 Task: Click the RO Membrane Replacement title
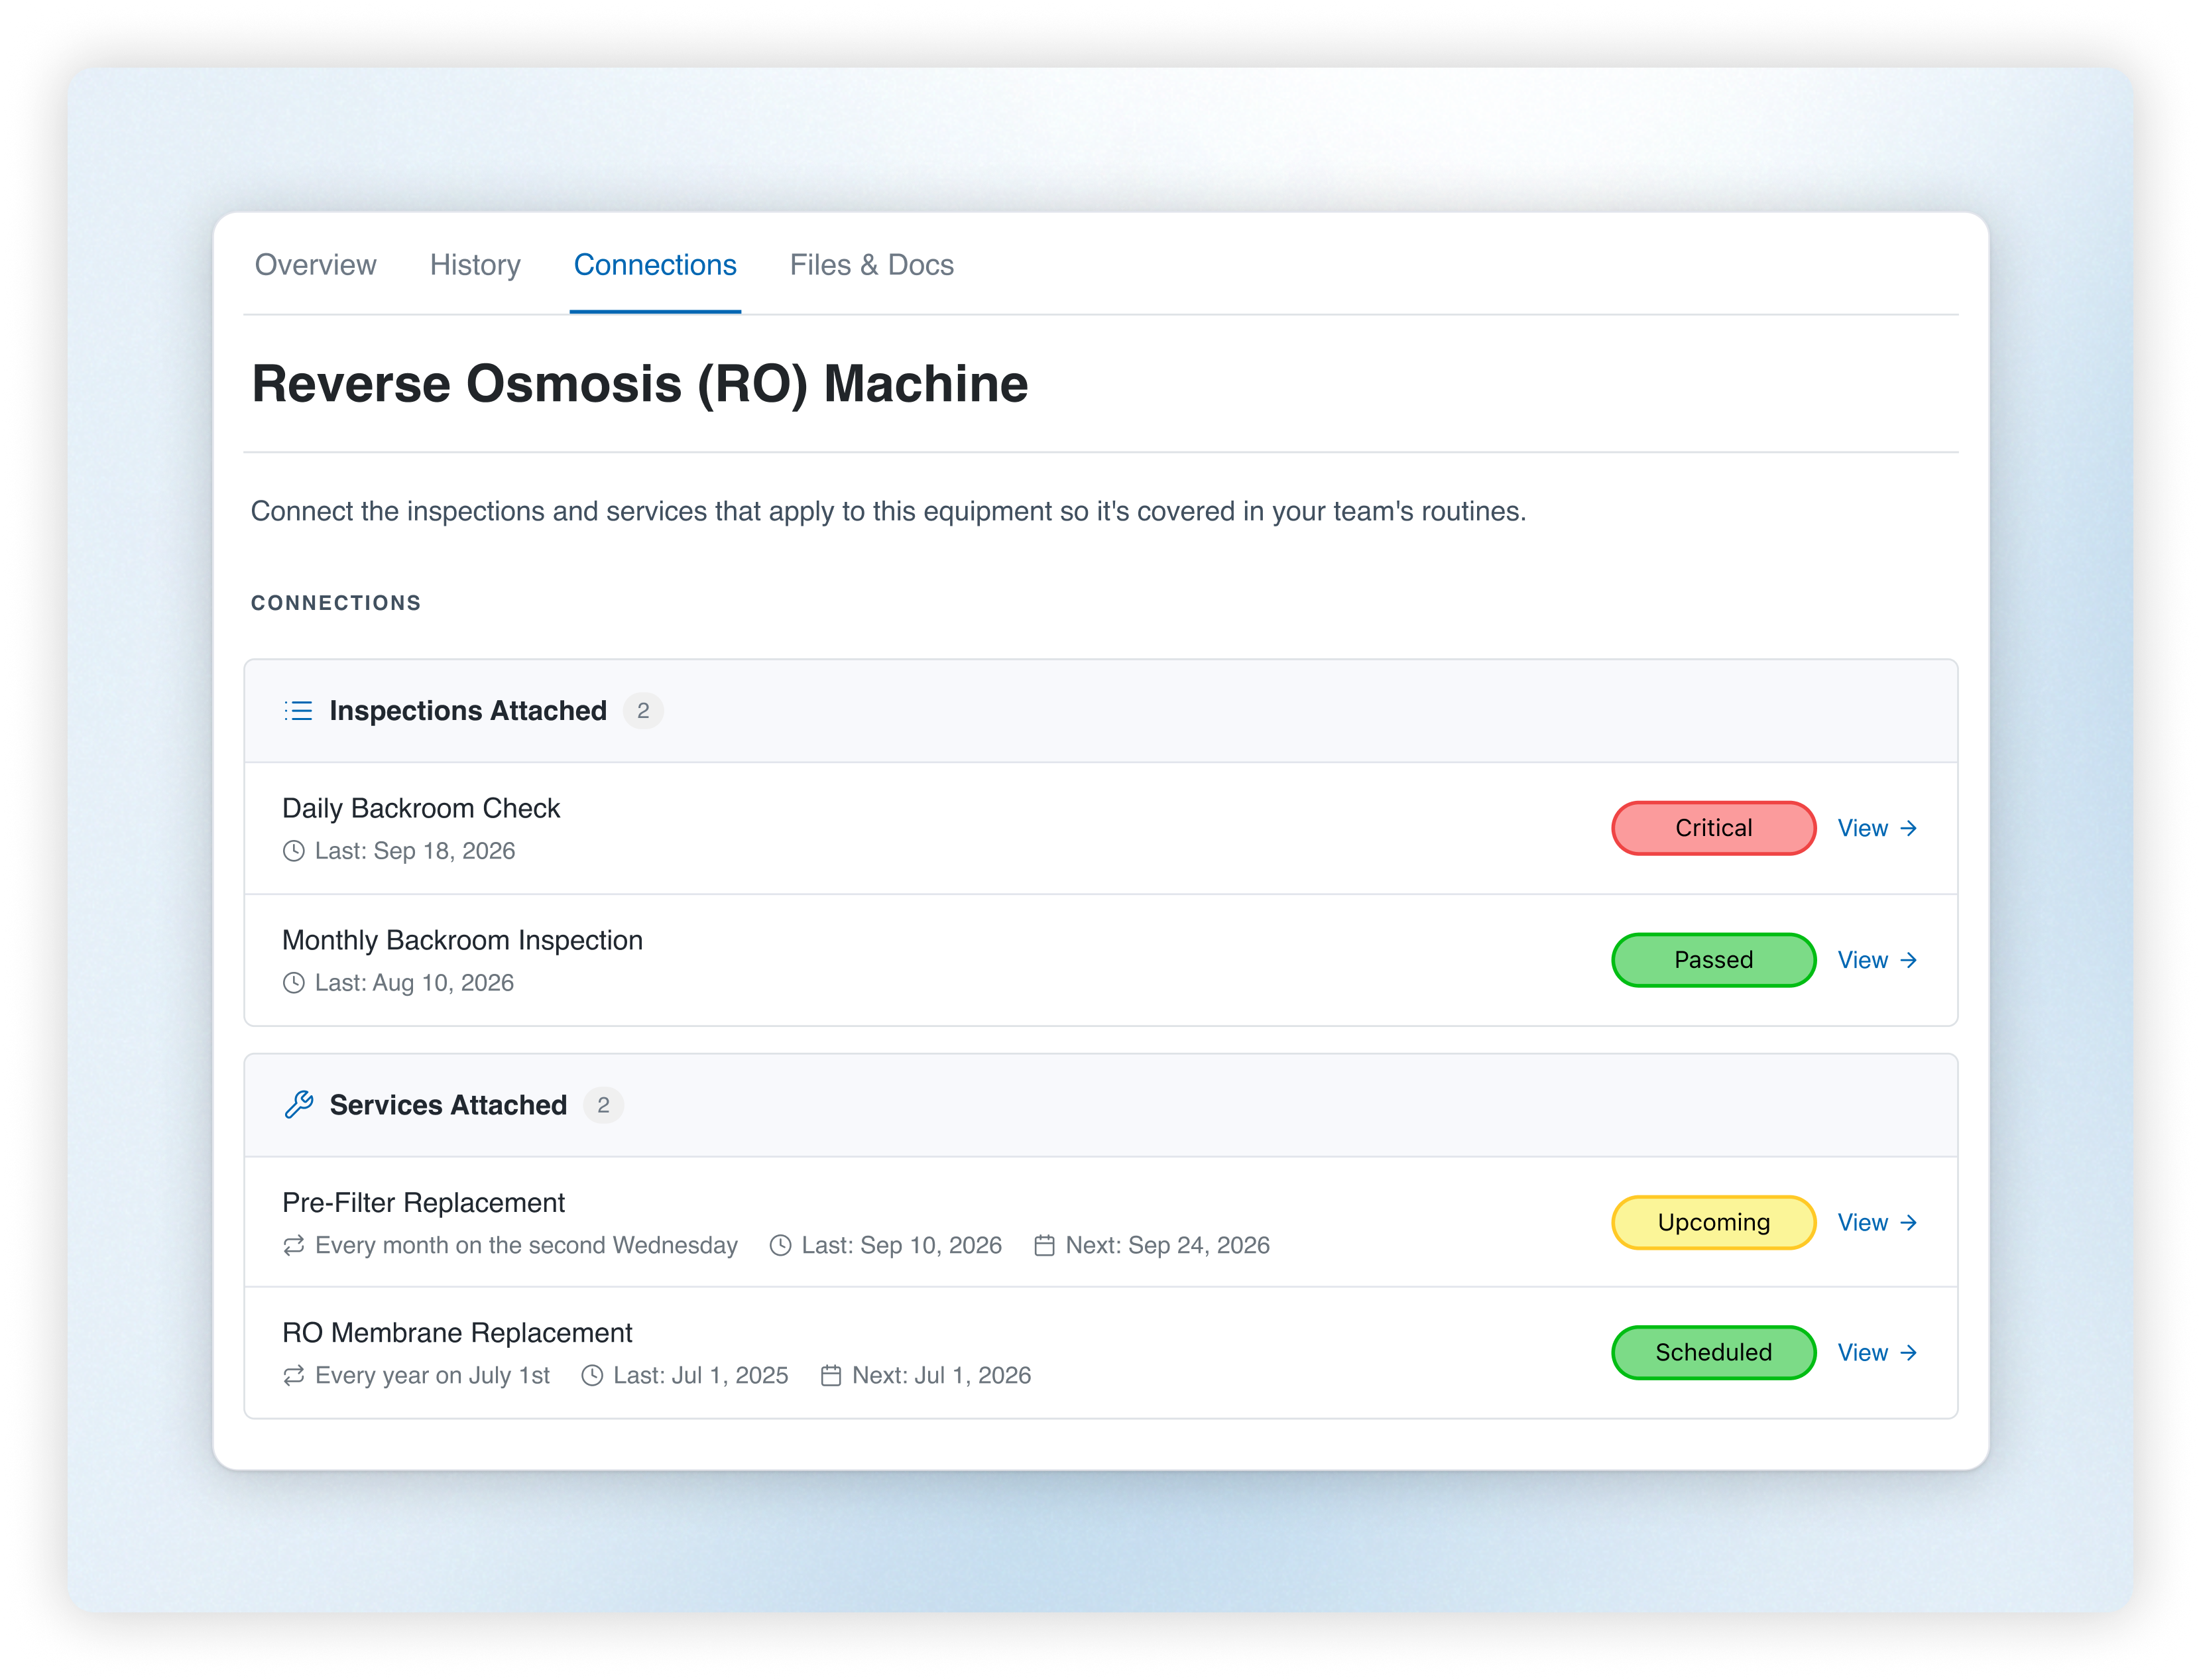click(x=457, y=1333)
